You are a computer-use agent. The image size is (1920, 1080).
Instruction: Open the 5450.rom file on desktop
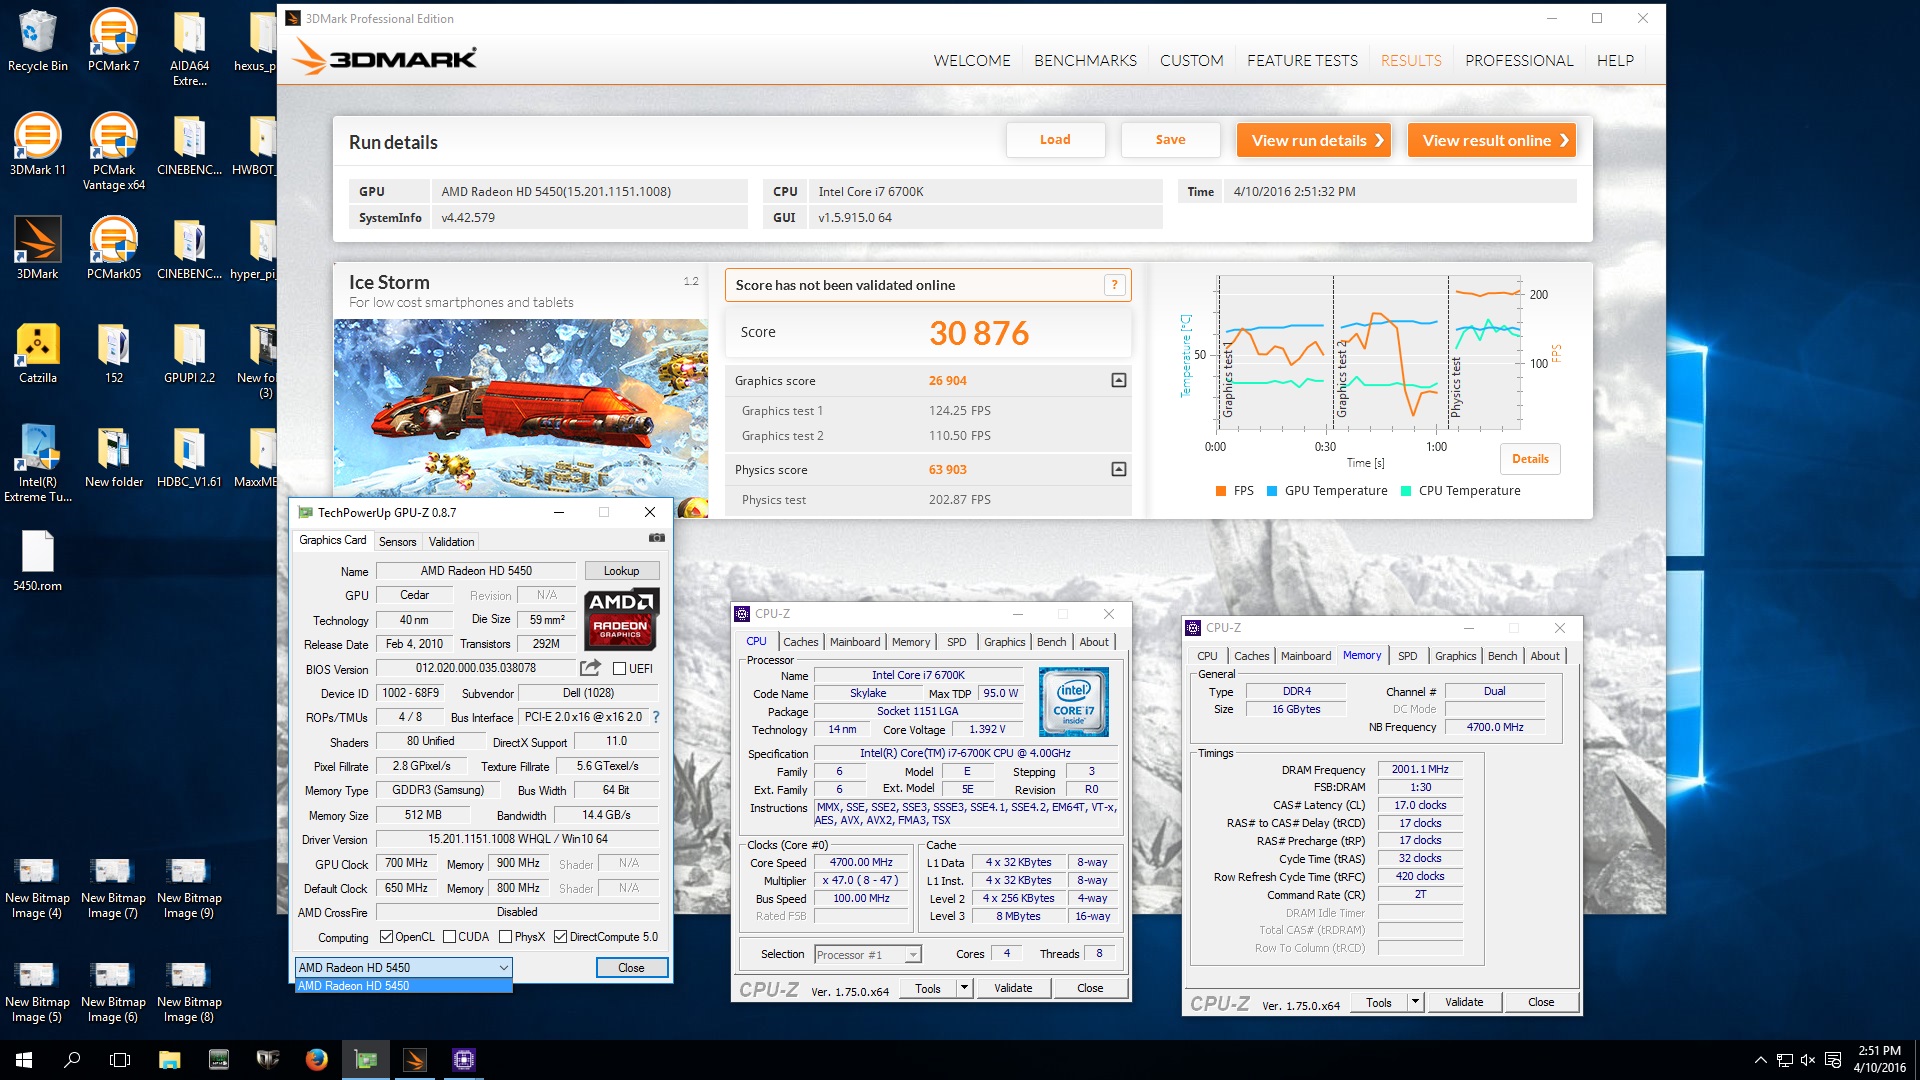coord(37,560)
